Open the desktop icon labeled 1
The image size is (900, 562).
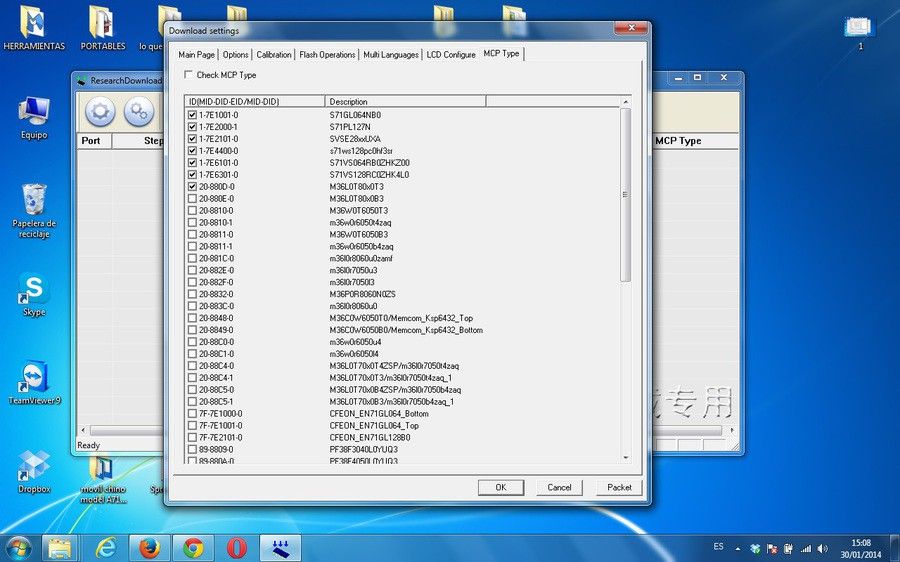(860, 32)
